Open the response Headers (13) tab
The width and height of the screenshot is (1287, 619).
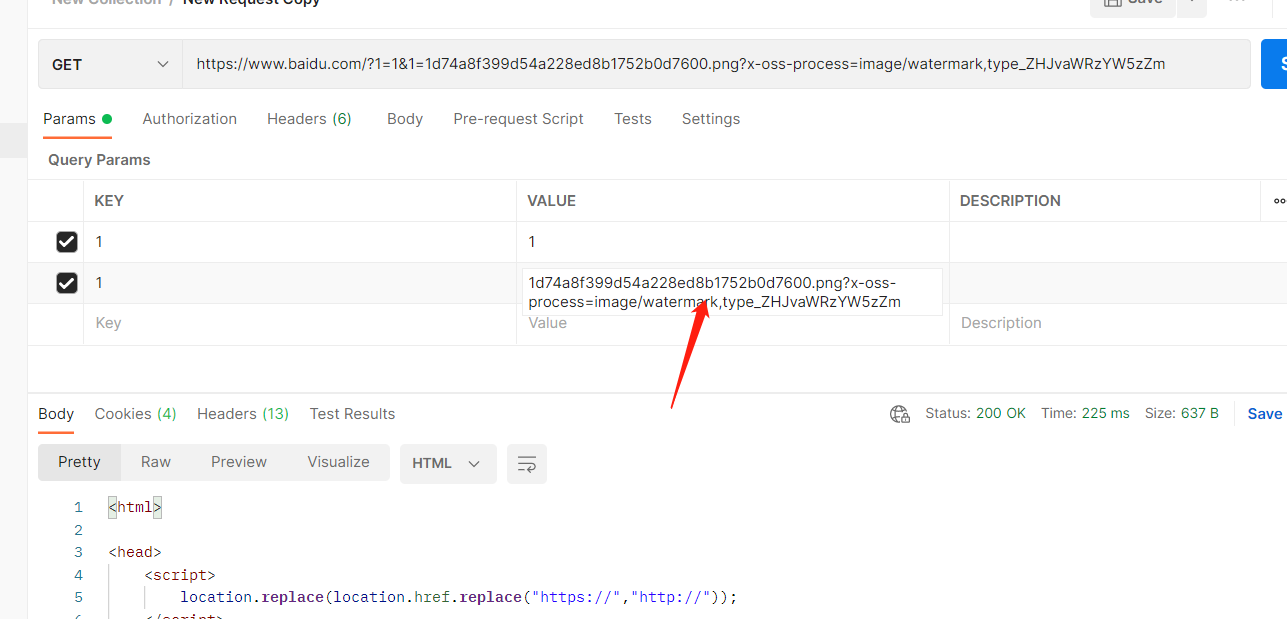243,414
